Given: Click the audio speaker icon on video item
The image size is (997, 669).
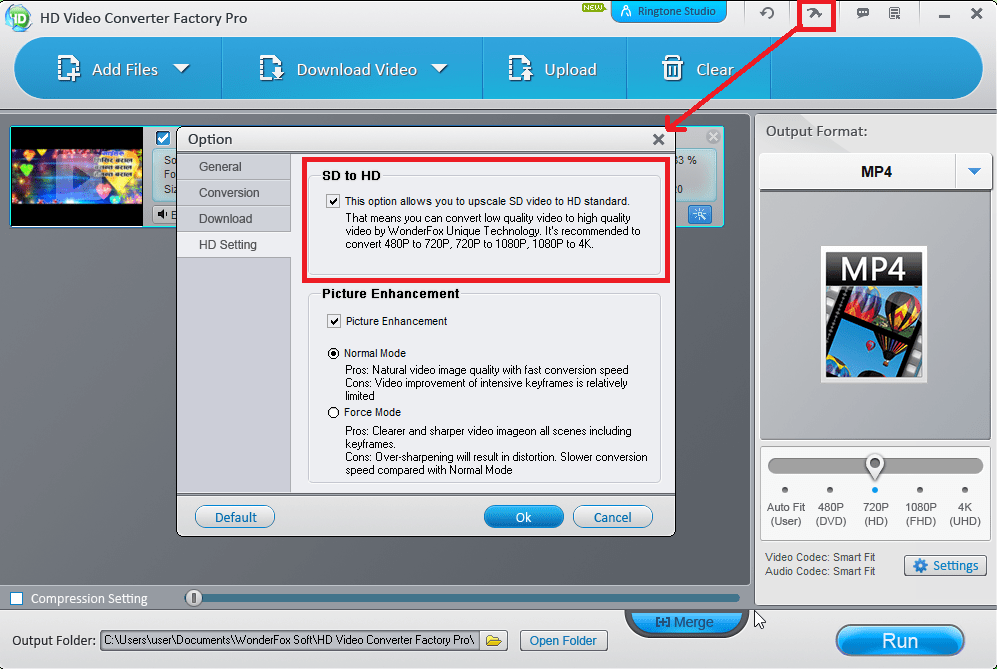Looking at the screenshot, I should tap(163, 214).
